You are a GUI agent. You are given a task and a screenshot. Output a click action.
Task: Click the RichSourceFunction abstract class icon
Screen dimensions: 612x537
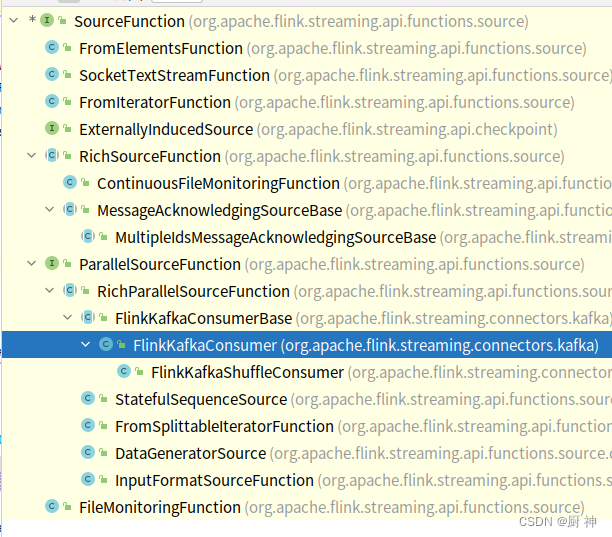(52, 155)
